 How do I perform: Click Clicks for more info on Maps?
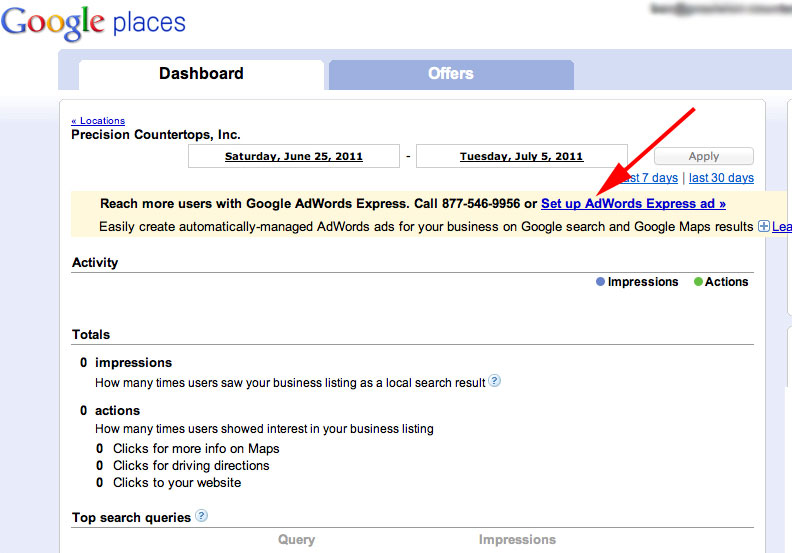click(196, 448)
